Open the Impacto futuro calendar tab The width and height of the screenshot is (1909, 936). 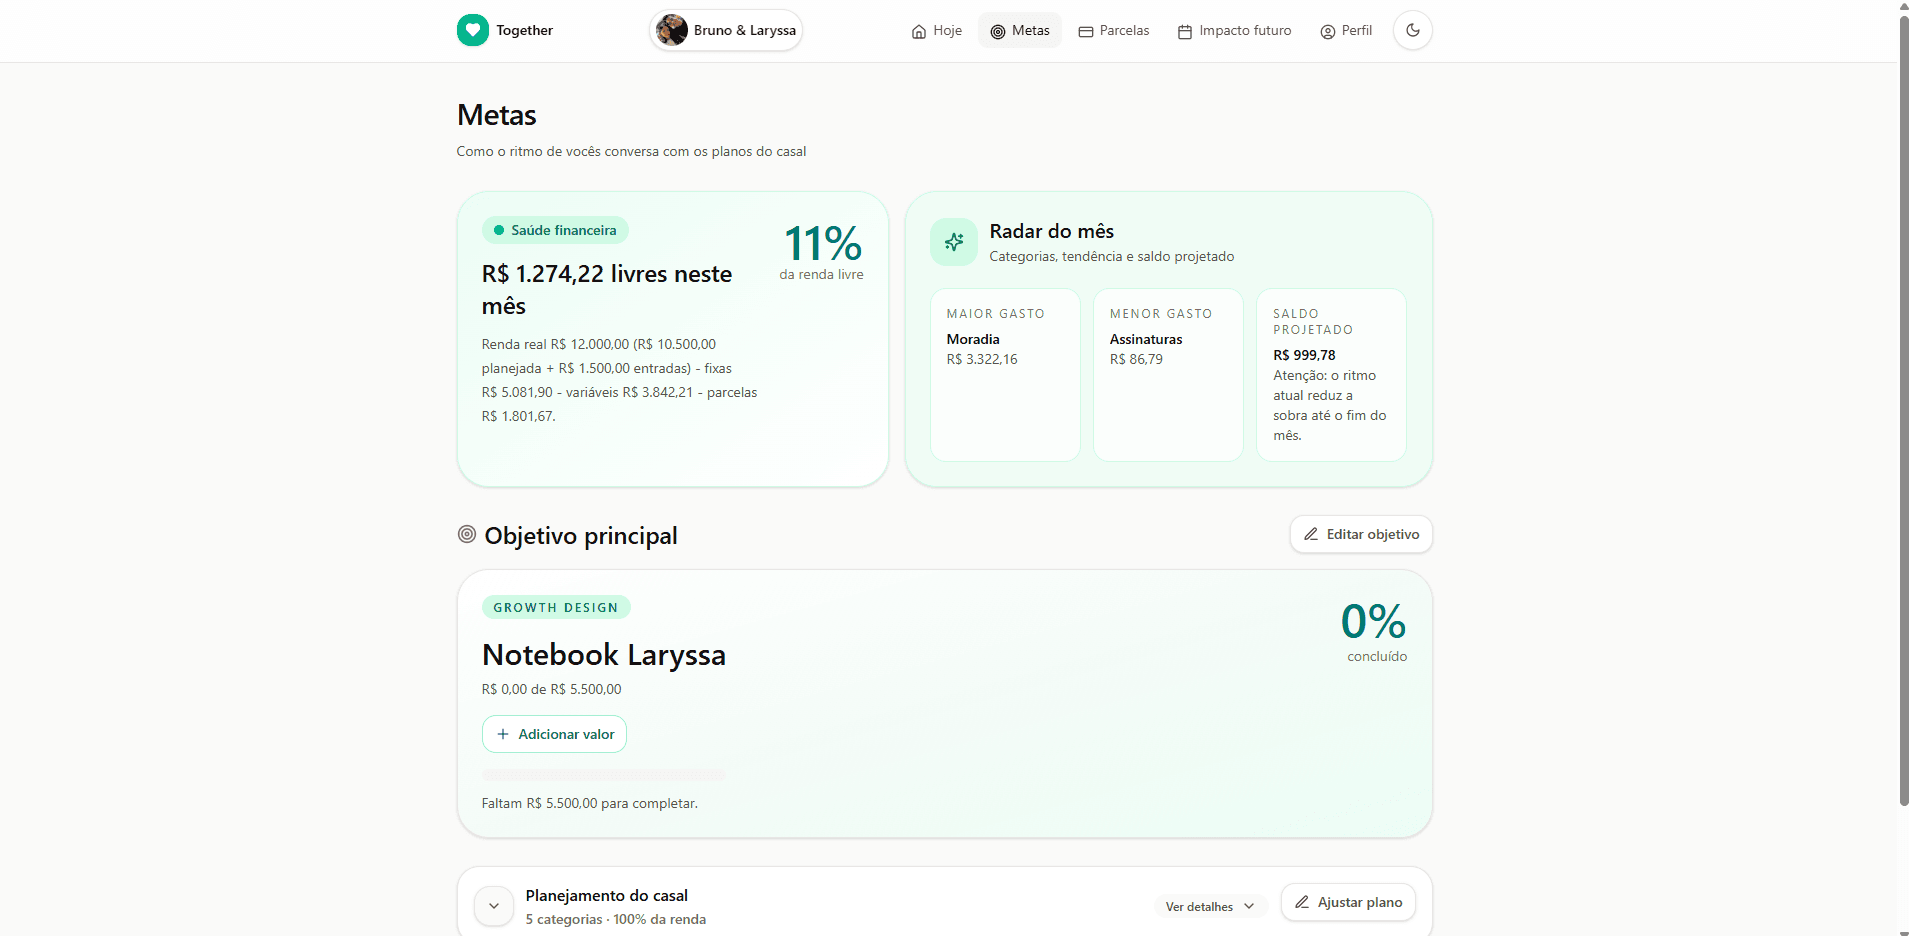tap(1234, 31)
